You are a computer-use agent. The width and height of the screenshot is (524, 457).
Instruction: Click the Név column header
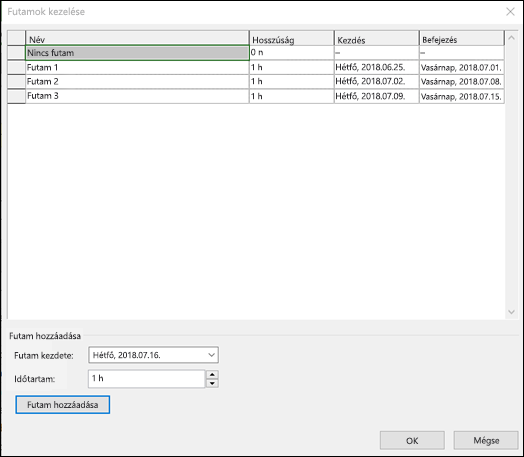pos(137,38)
